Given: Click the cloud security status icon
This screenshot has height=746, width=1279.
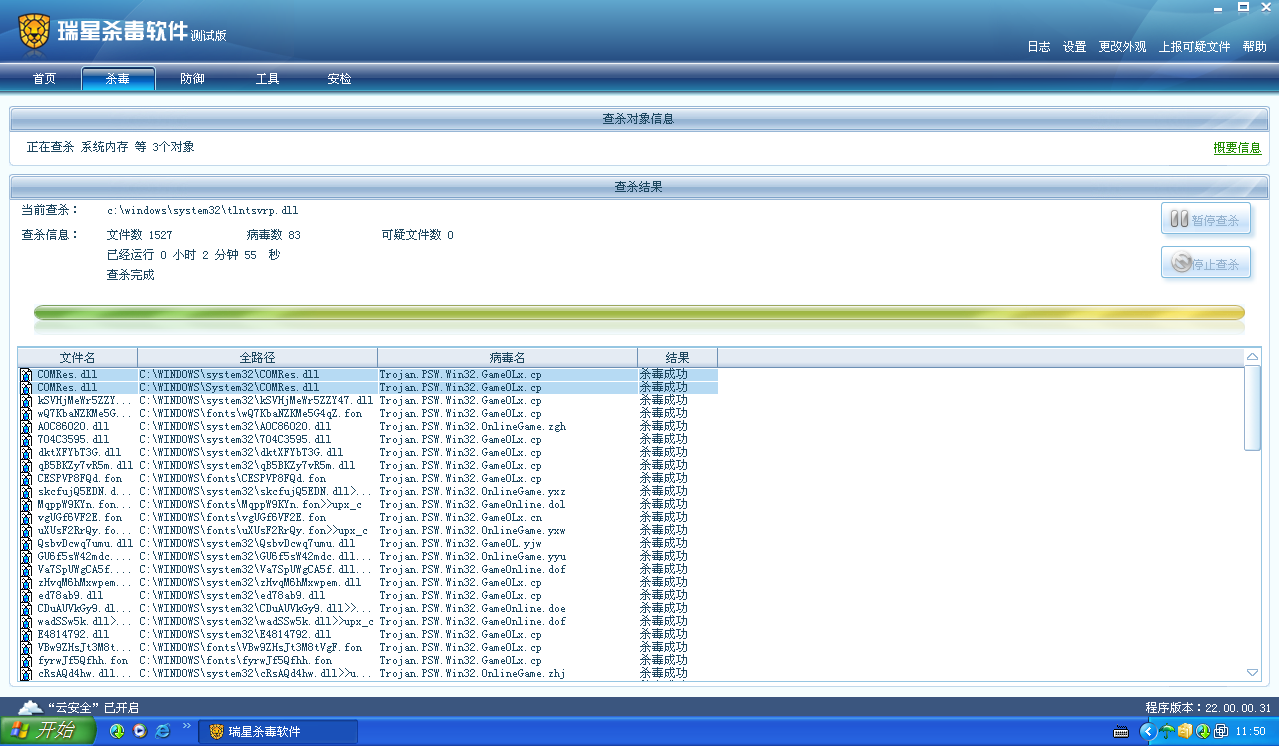Looking at the screenshot, I should (x=30, y=707).
